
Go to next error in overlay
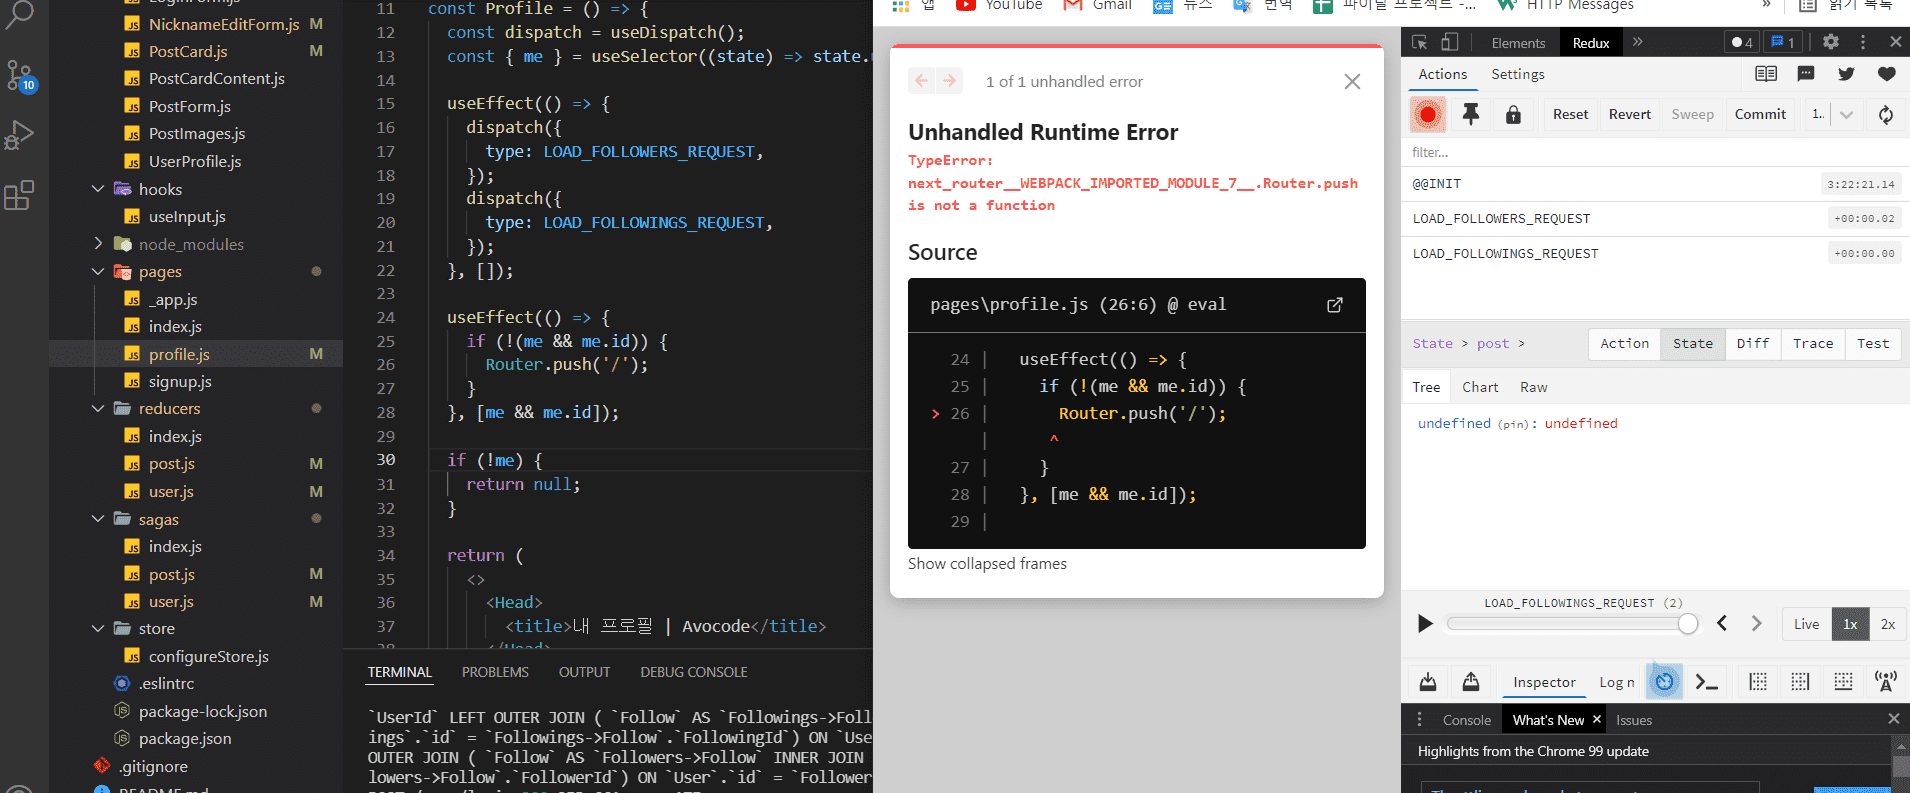coord(950,81)
